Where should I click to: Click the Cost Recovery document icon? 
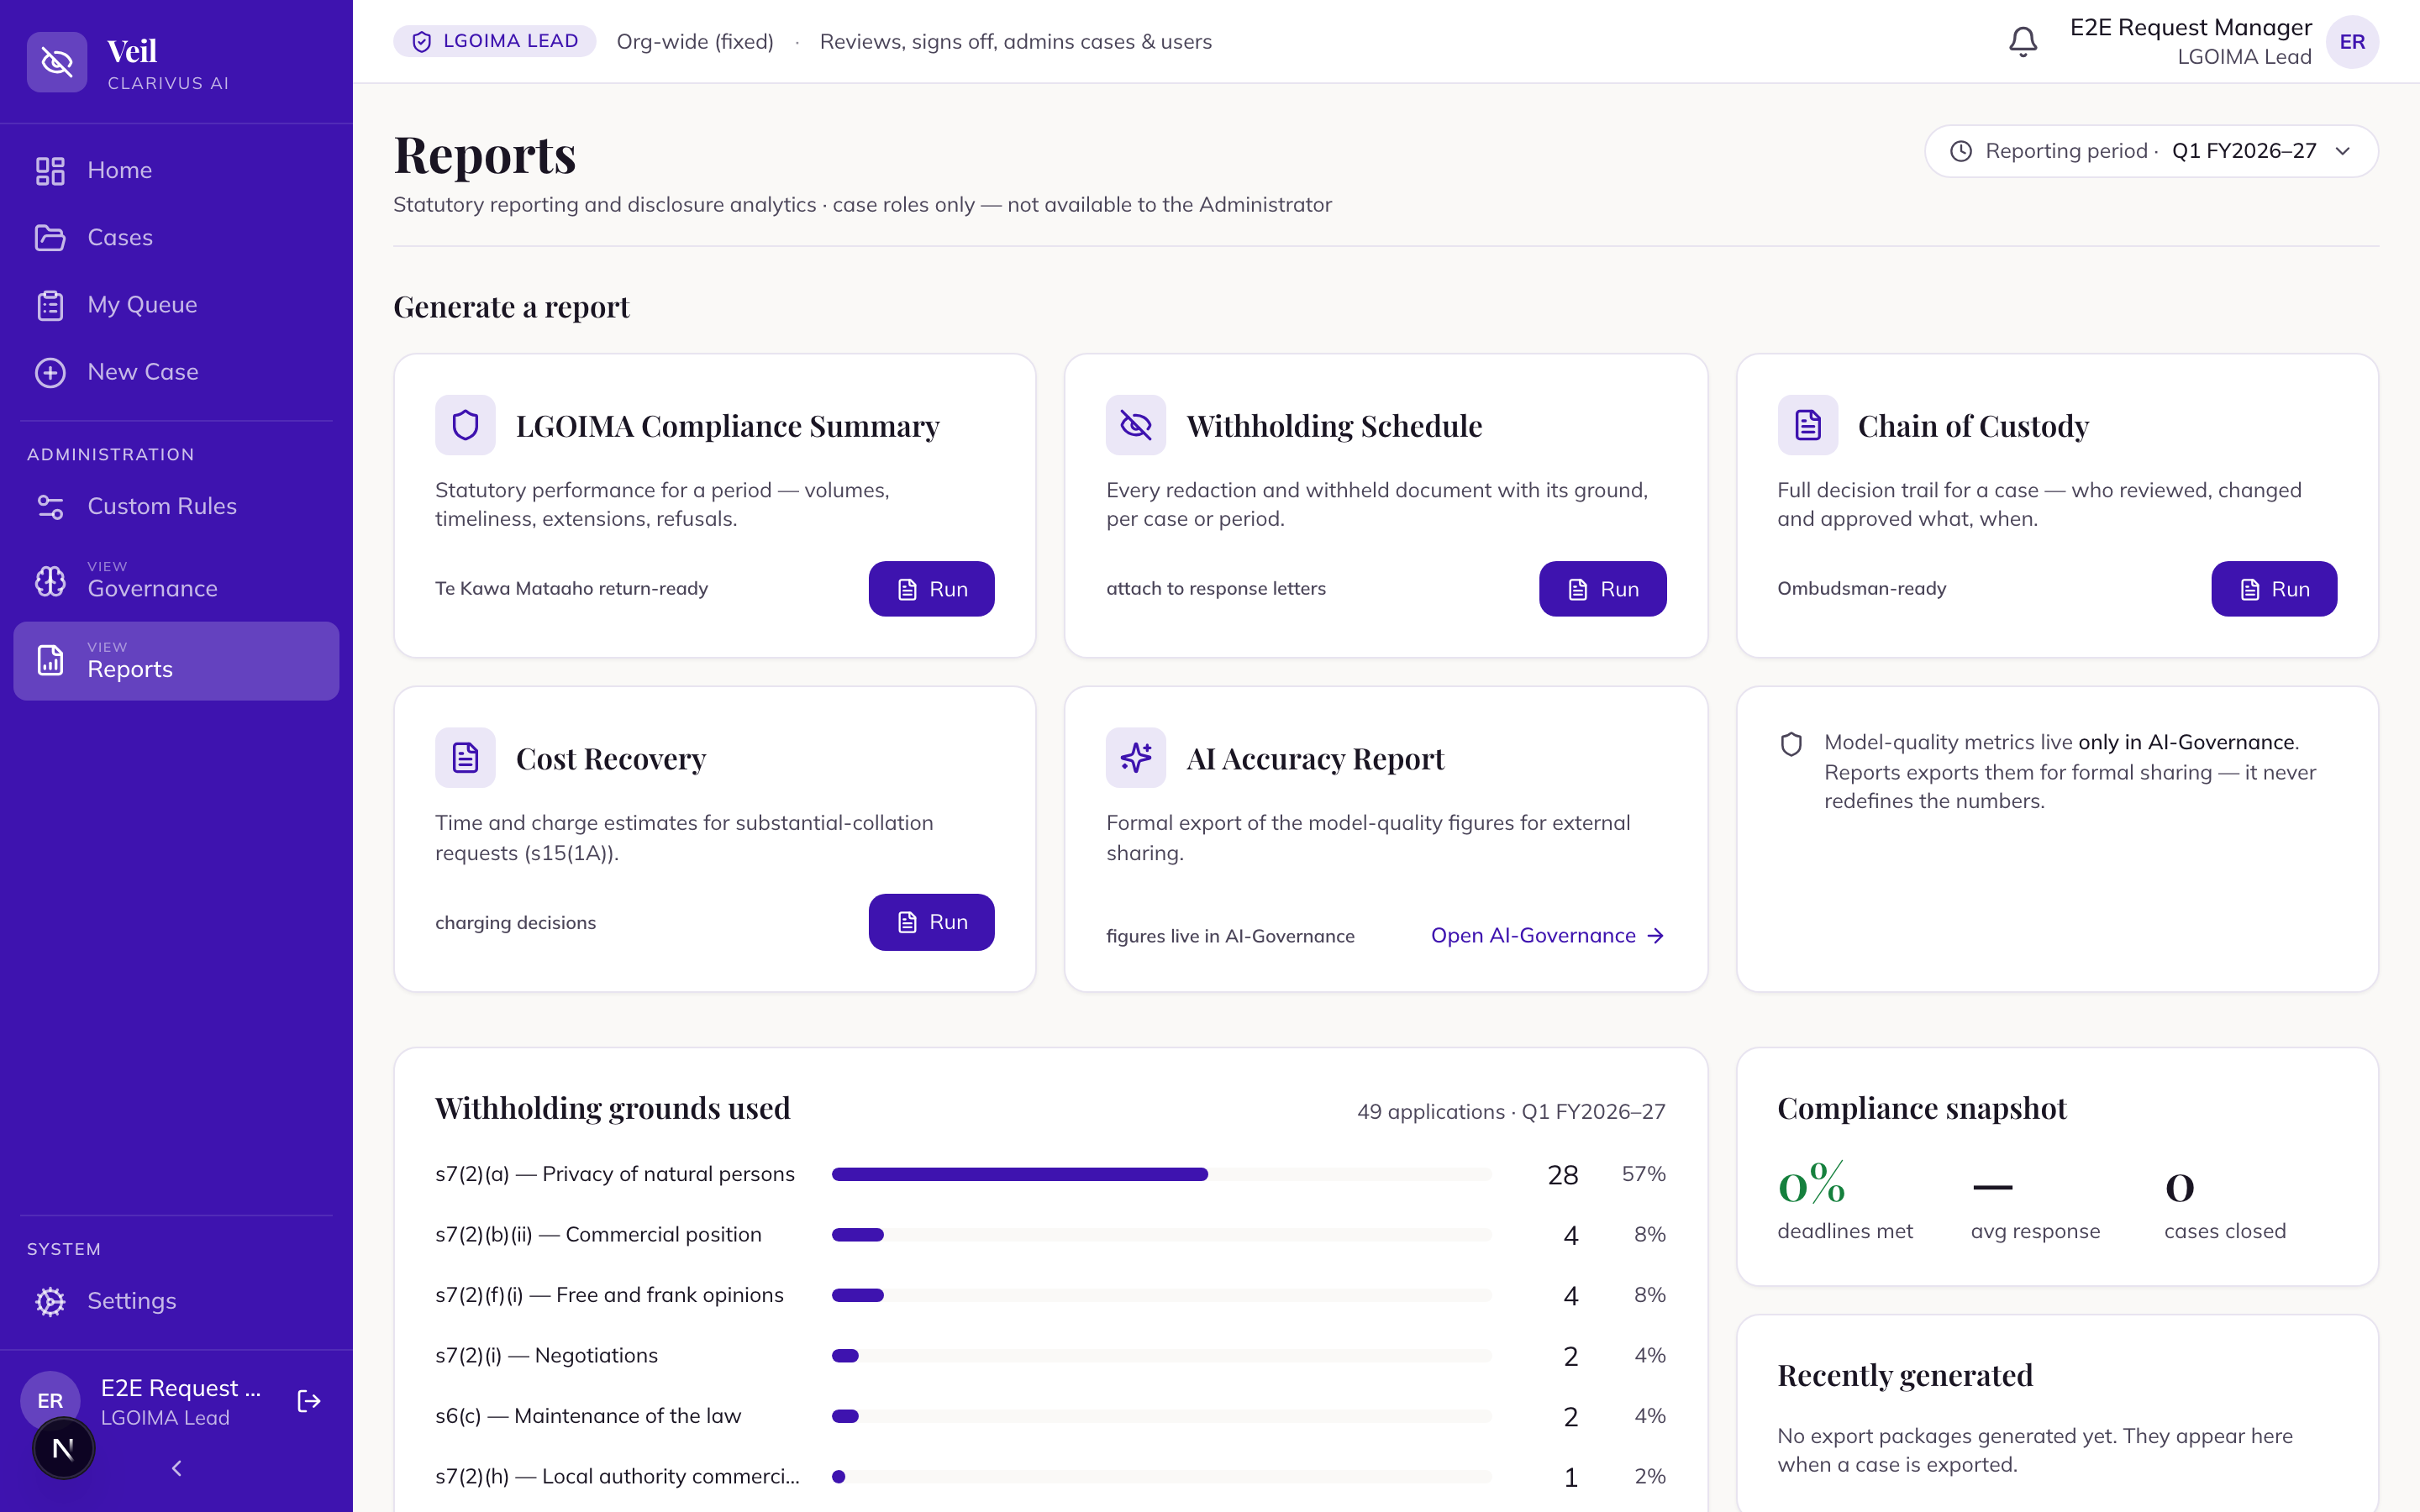click(x=465, y=758)
